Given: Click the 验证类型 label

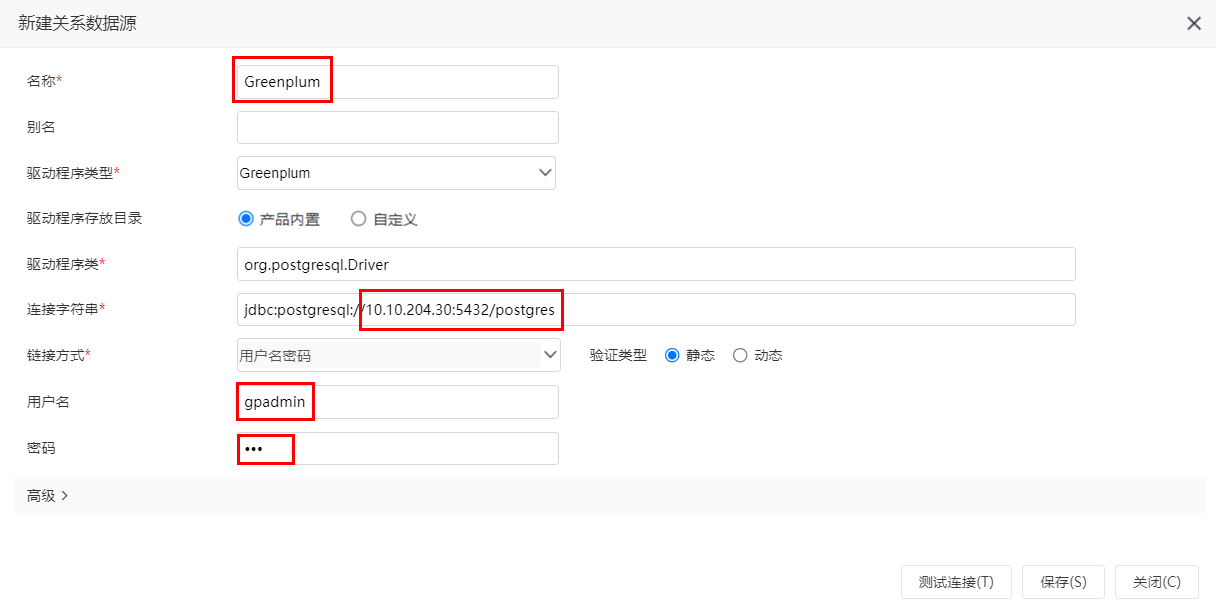Looking at the screenshot, I should (618, 355).
